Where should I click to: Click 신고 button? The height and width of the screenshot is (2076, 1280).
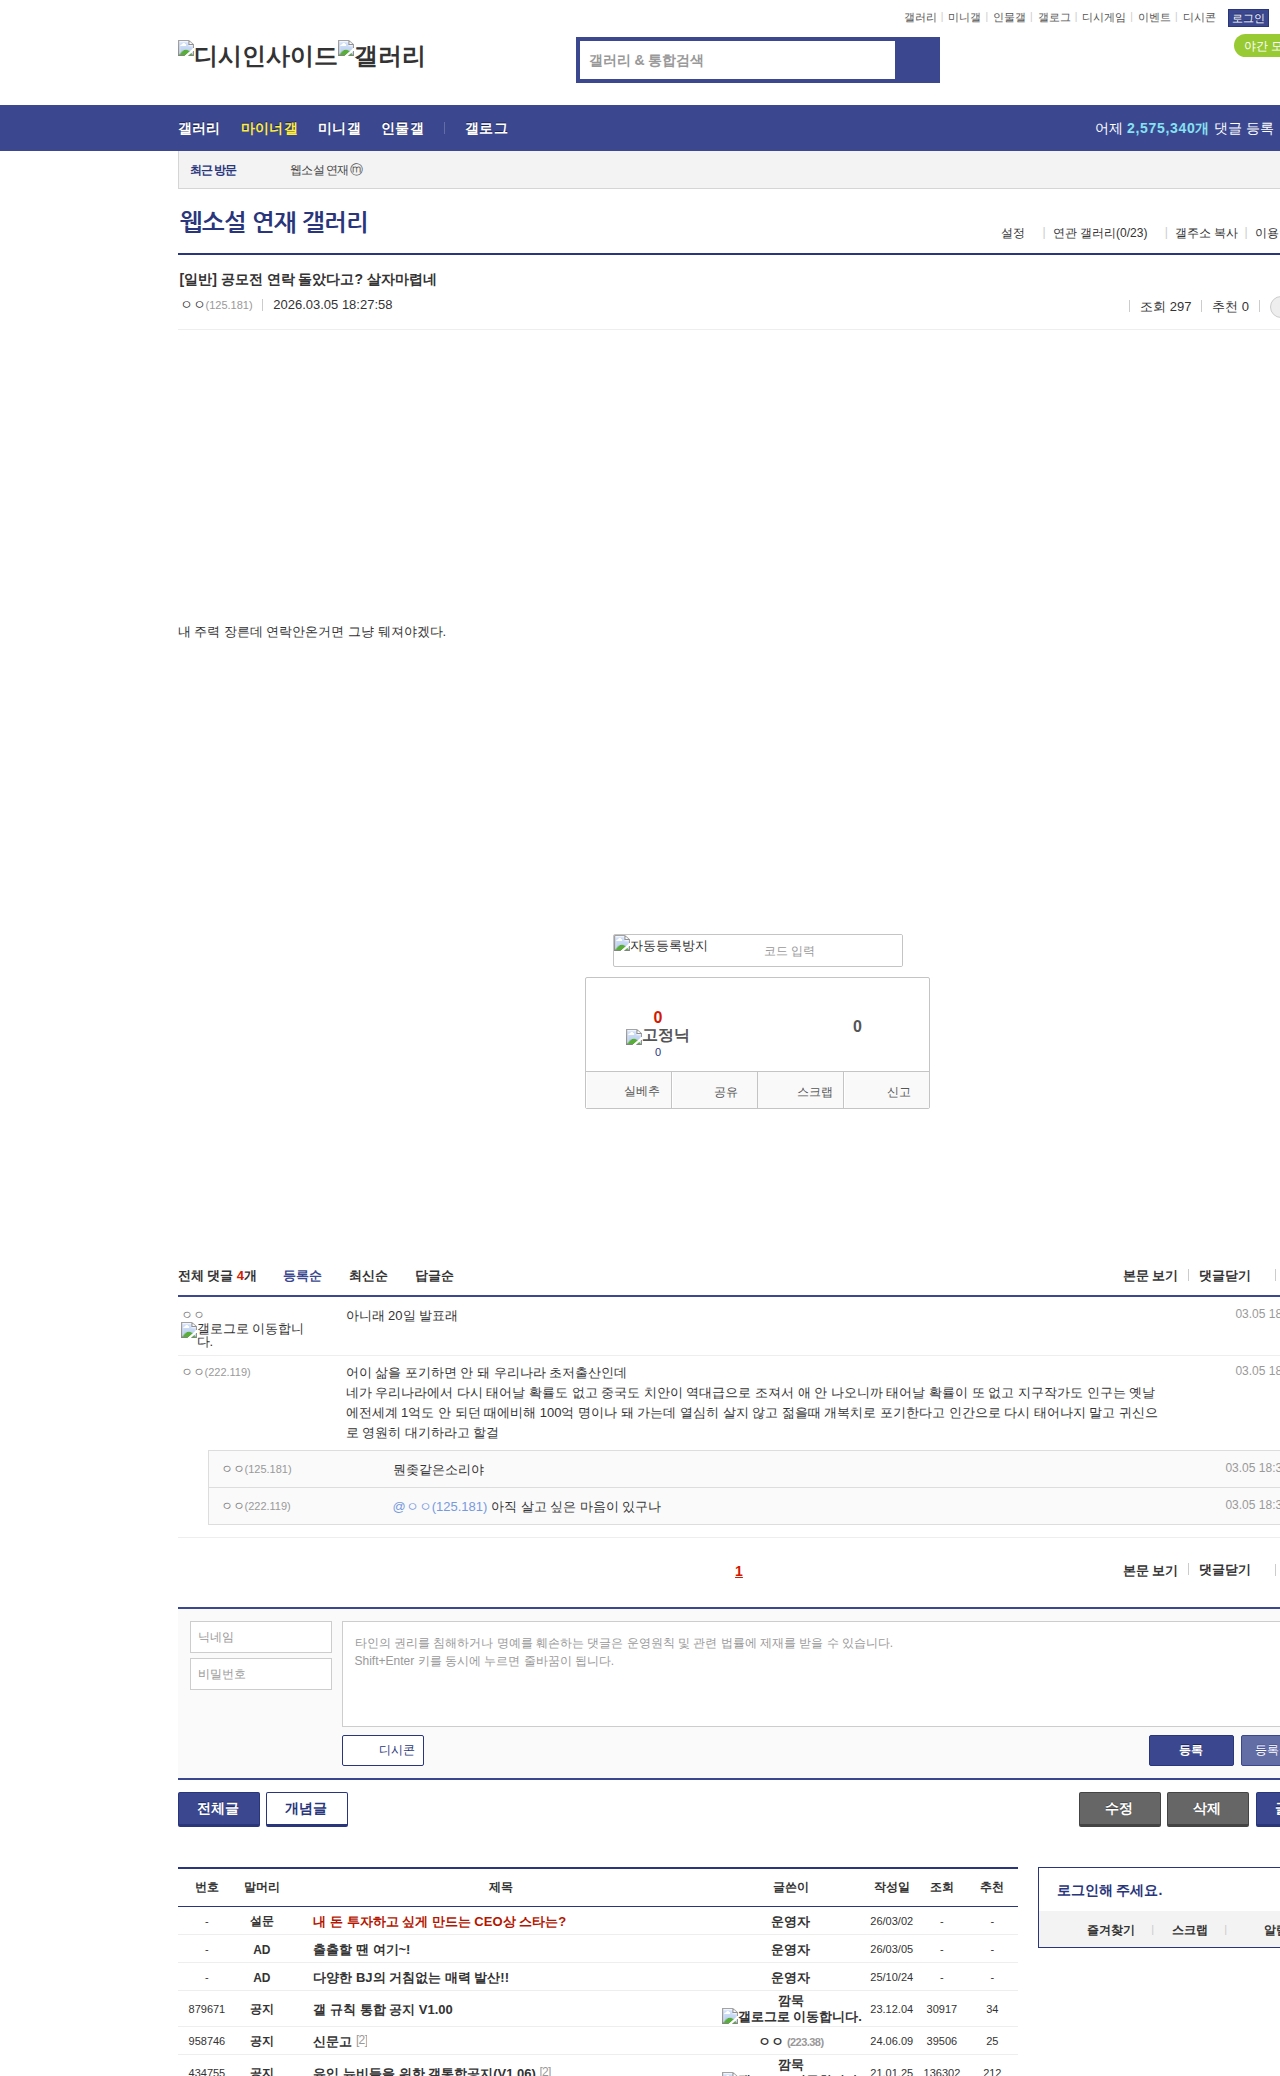pos(887,1091)
